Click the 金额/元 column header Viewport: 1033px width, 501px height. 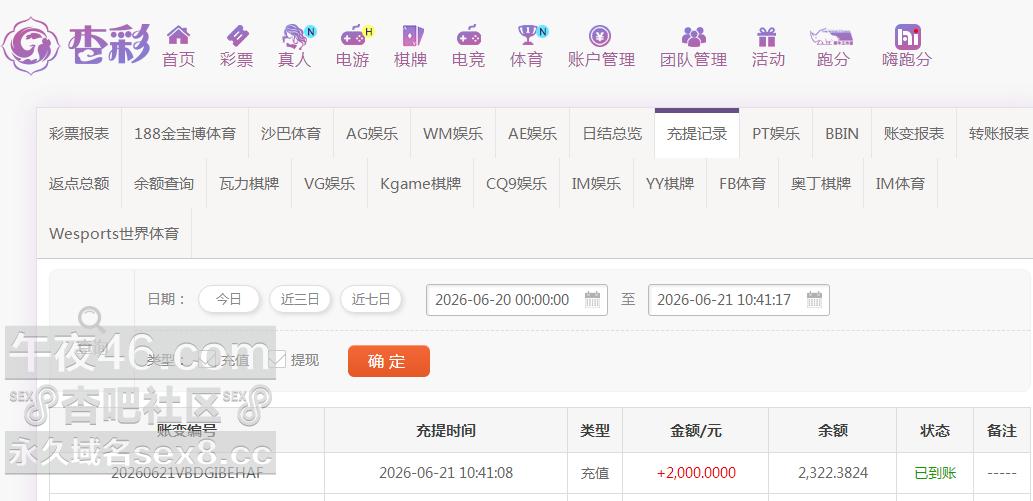point(696,430)
